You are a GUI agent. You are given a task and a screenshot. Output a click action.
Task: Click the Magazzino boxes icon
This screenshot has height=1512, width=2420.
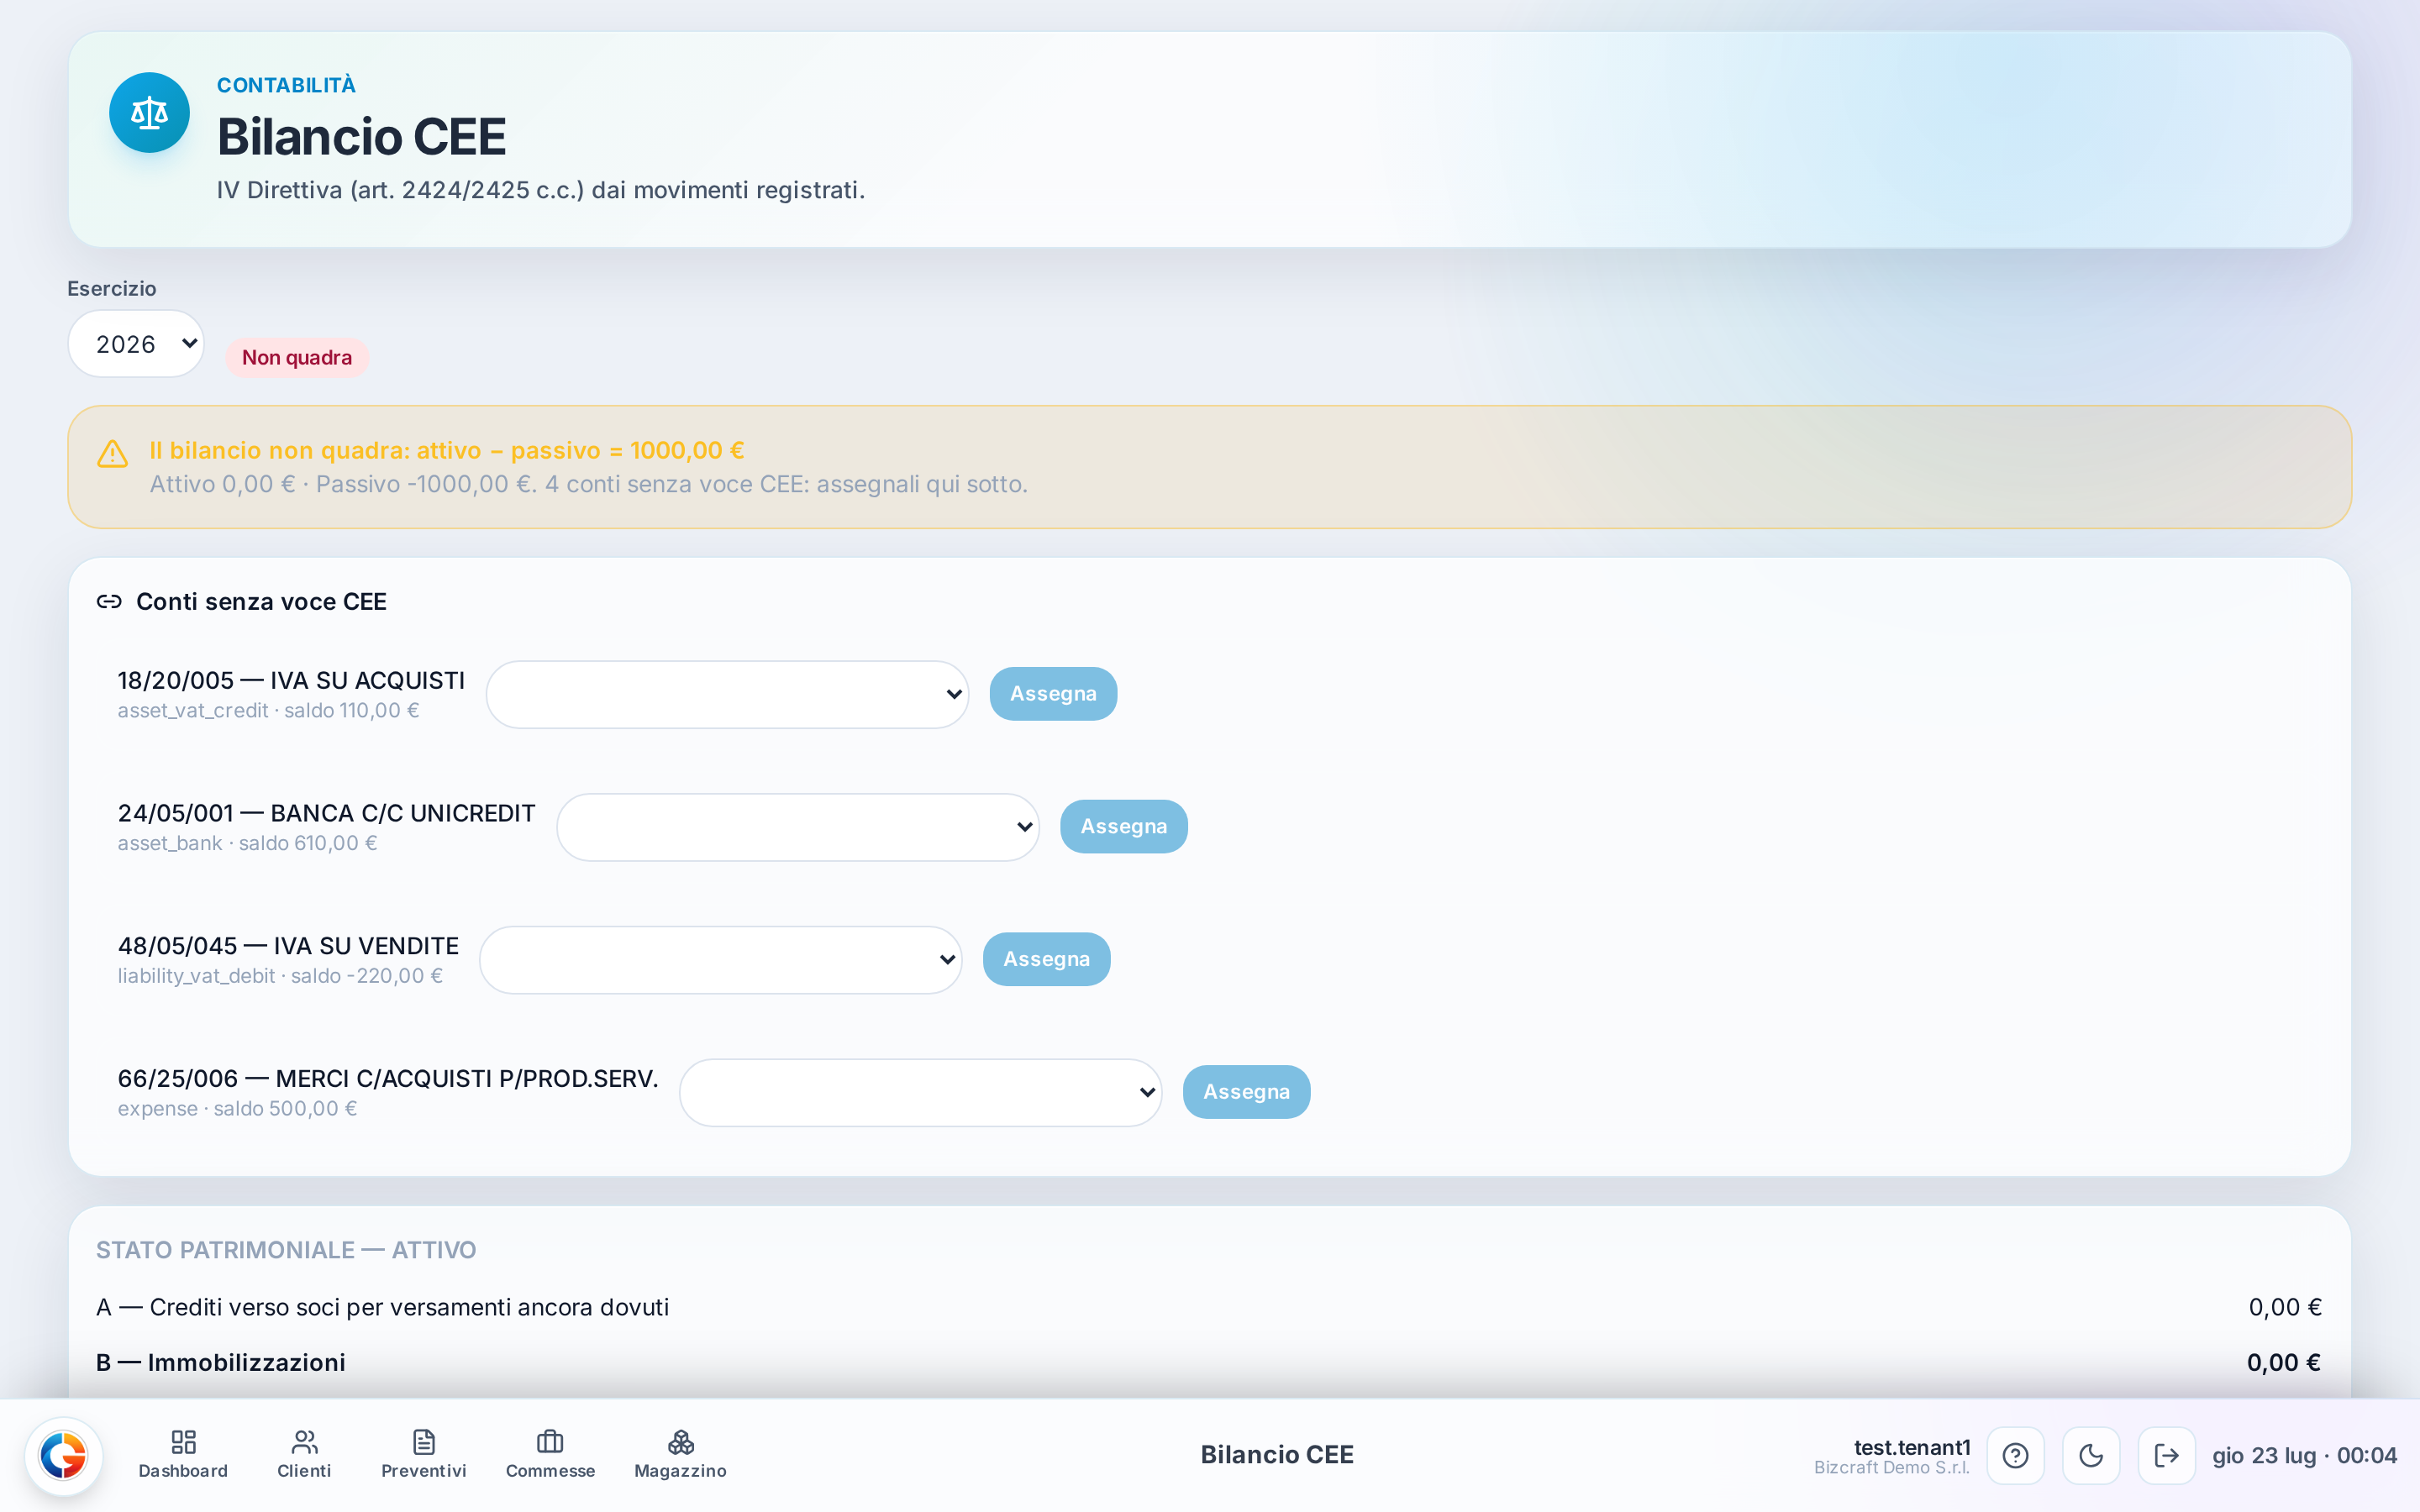click(x=681, y=1441)
